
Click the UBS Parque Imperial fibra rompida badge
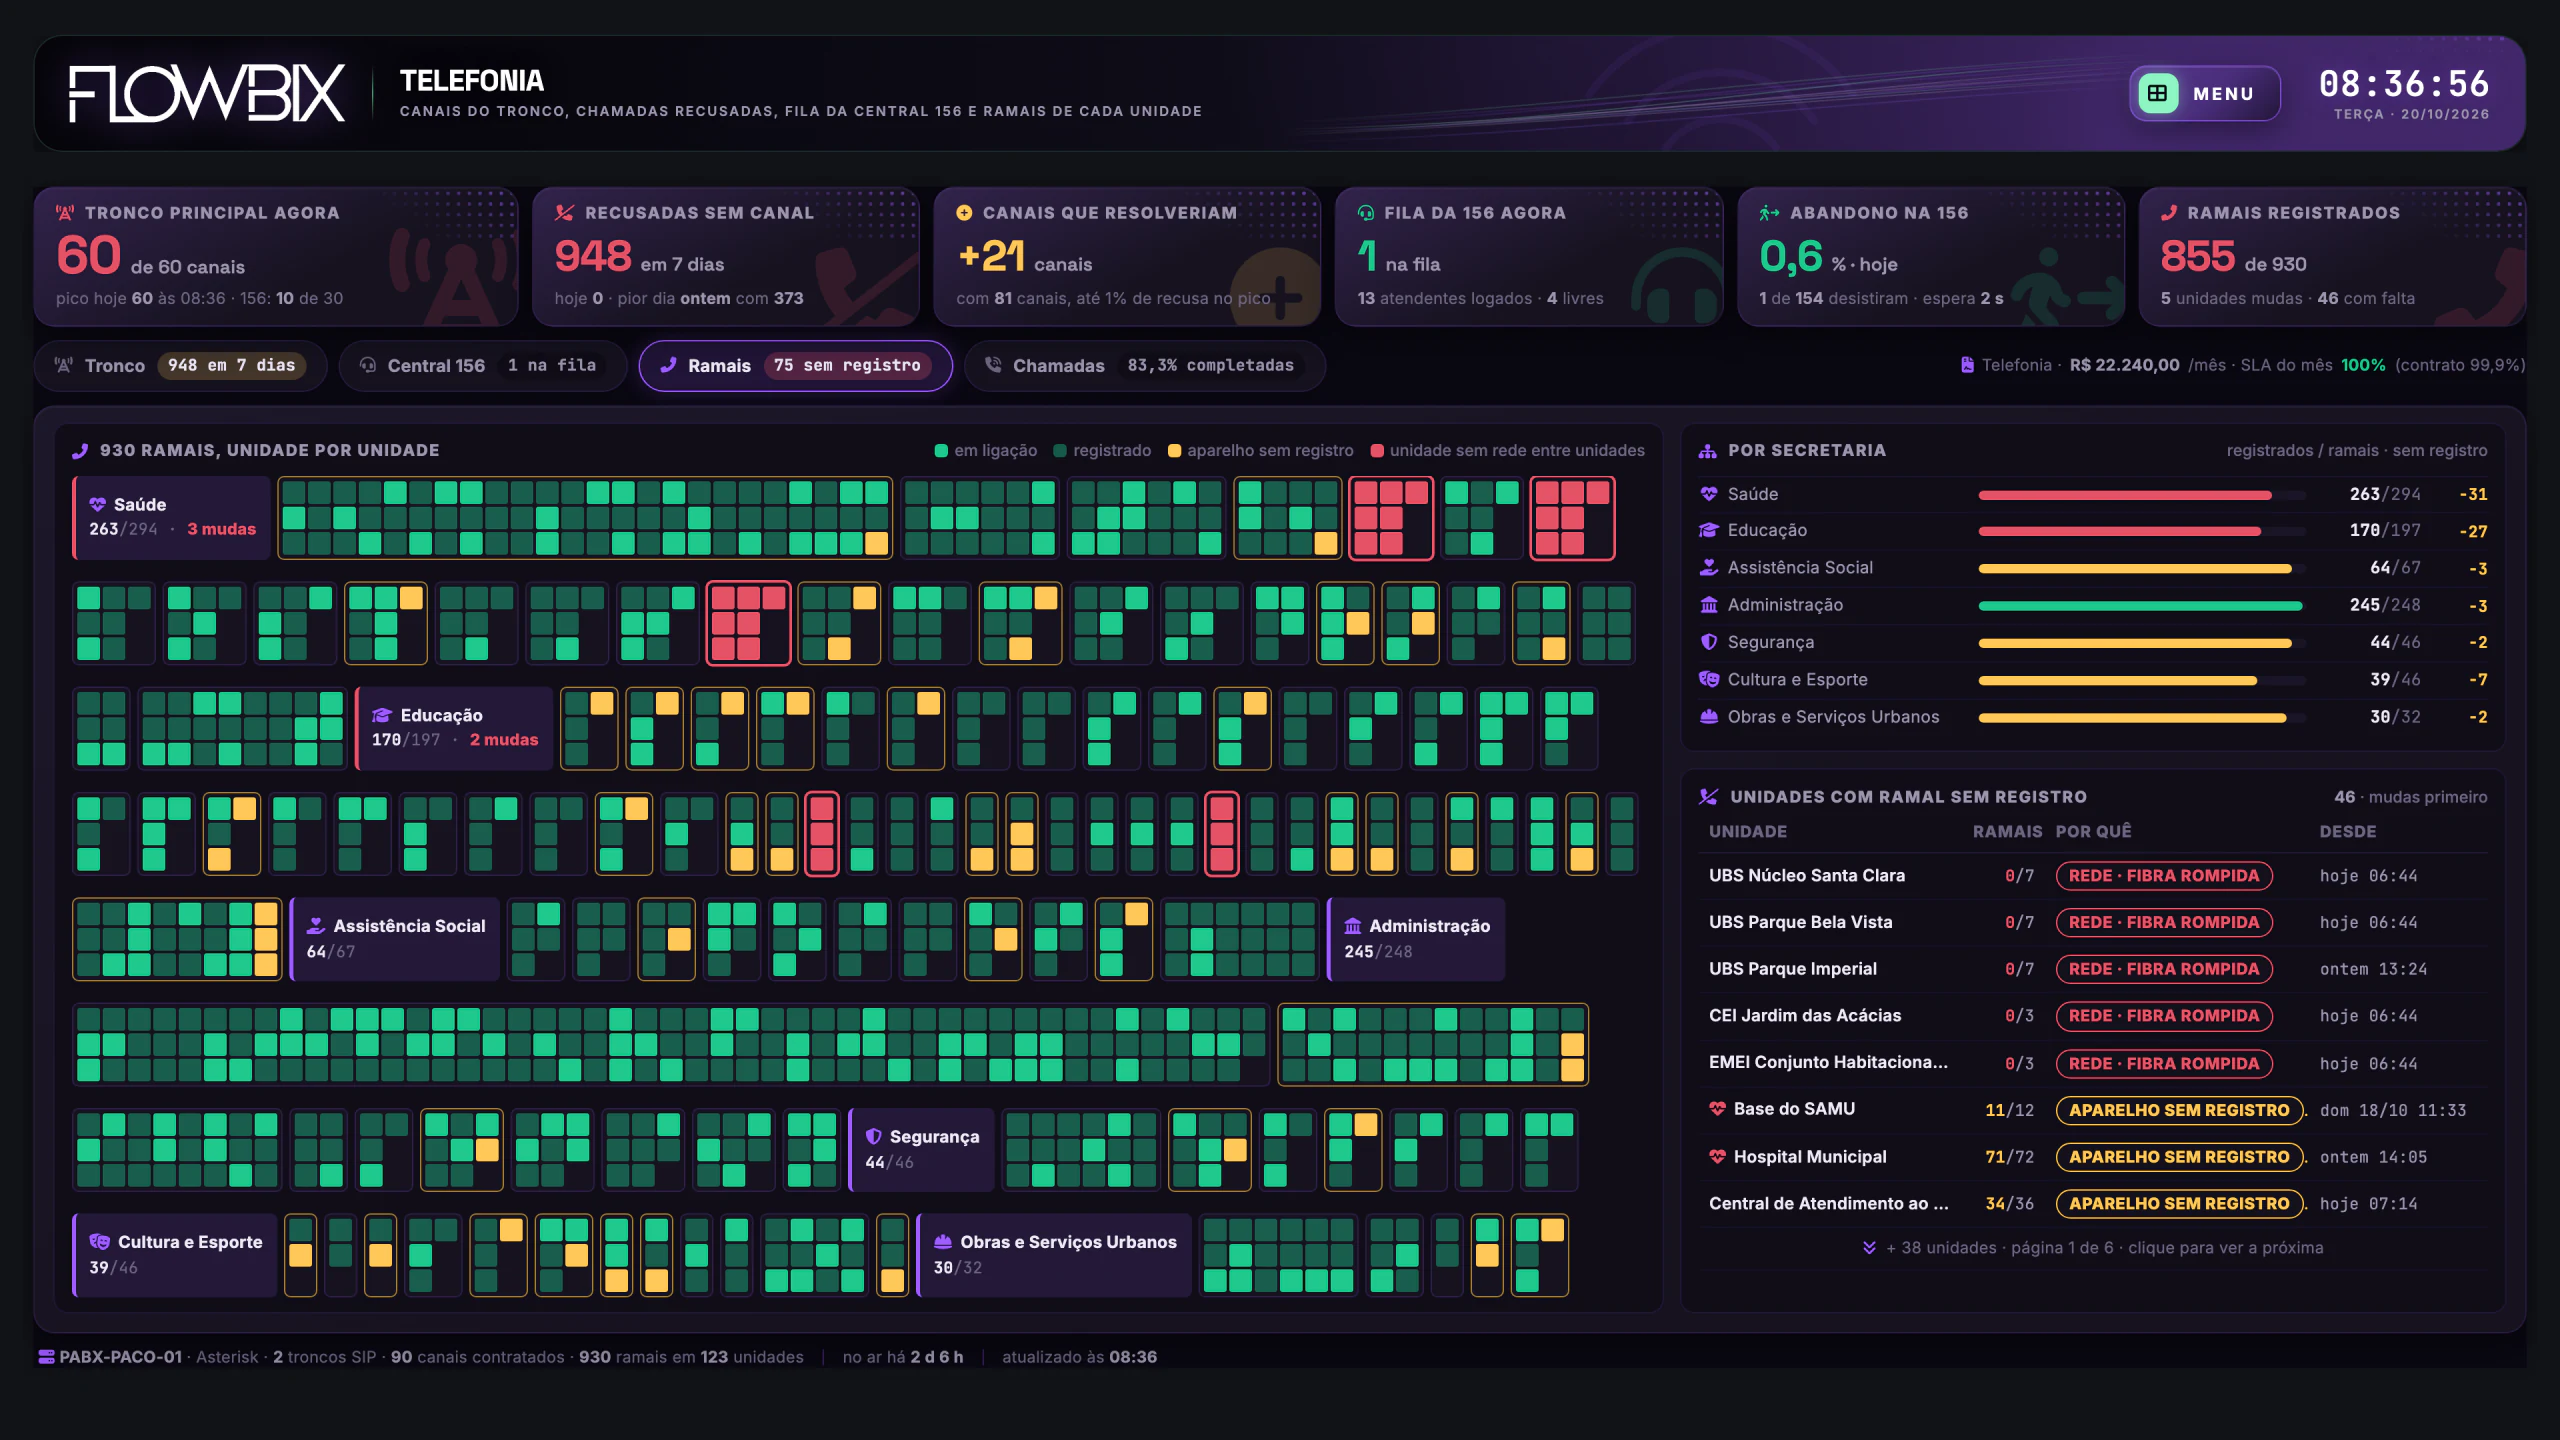[2164, 969]
